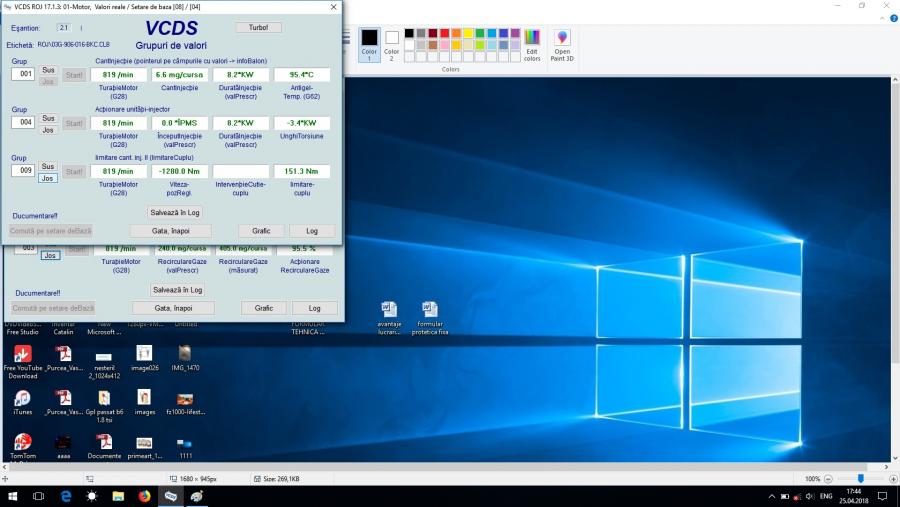
Task: Open File Explorer from the taskbar
Action: [x=118, y=496]
